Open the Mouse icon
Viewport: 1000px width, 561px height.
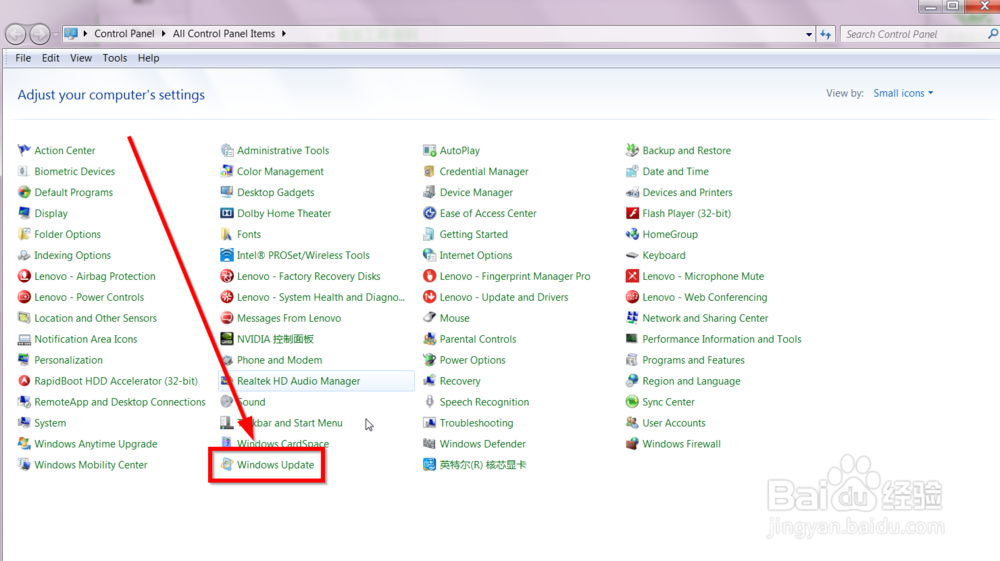click(x=429, y=317)
